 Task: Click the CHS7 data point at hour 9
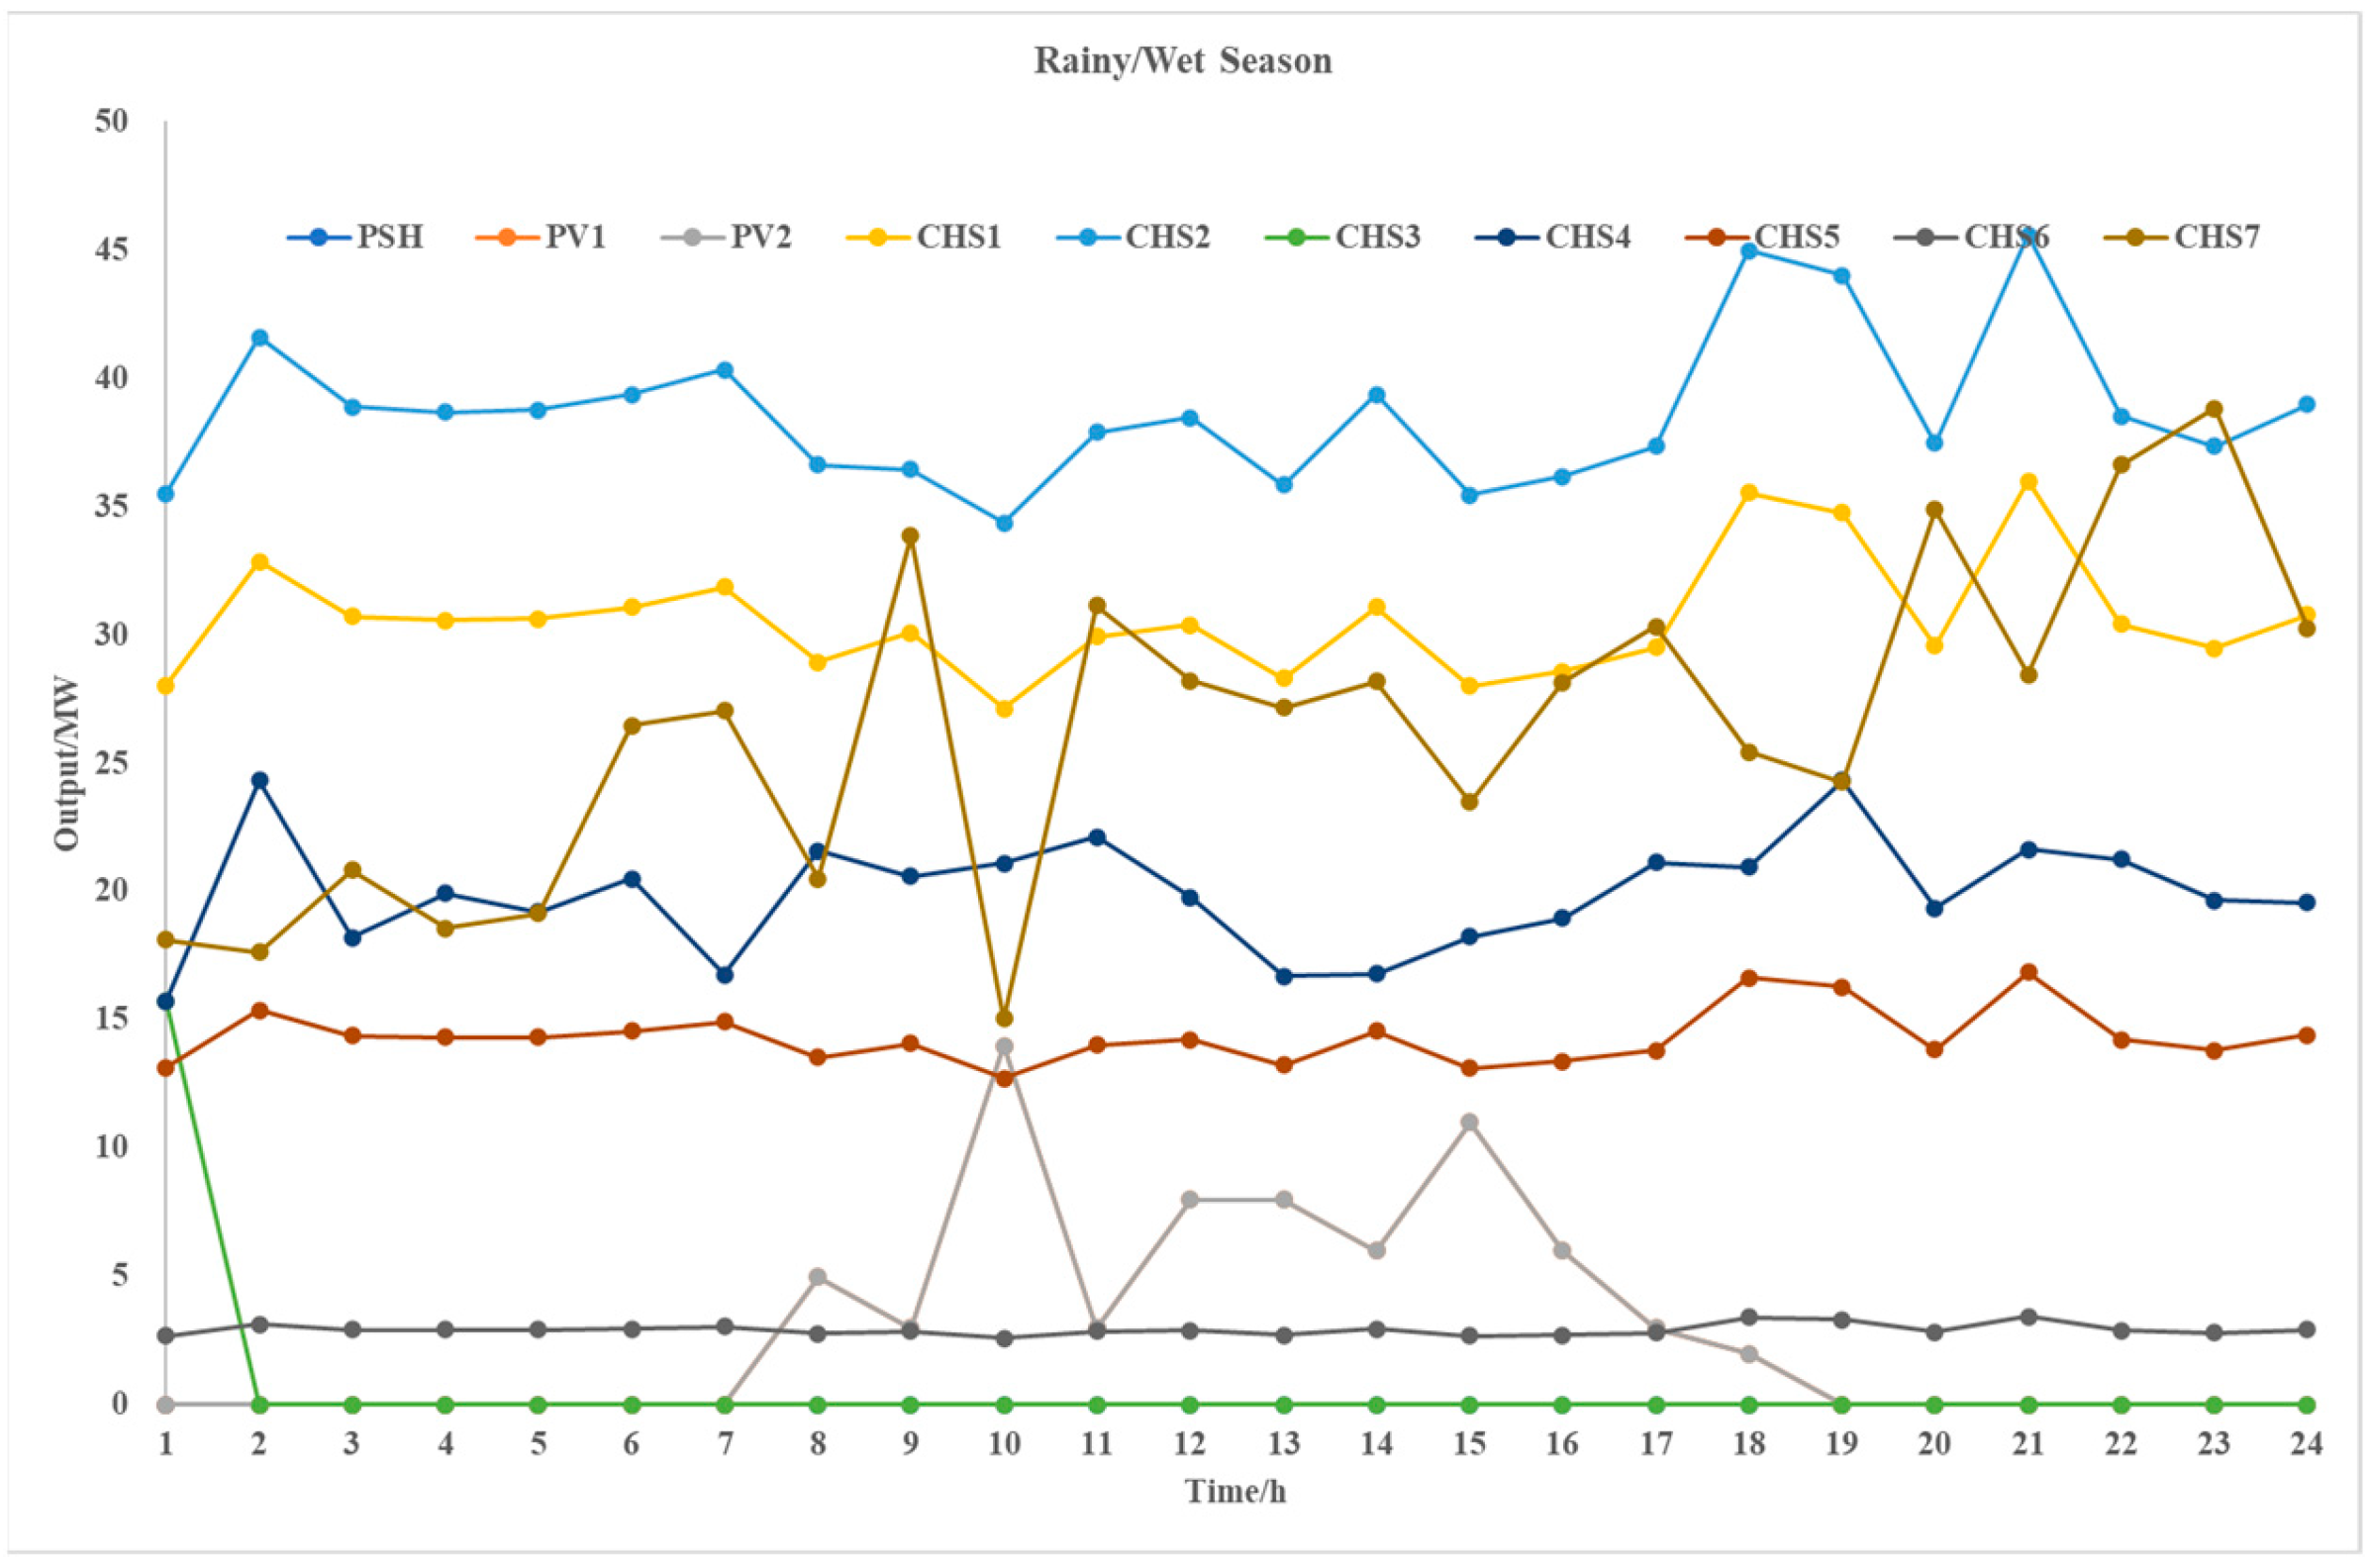pyautogui.click(x=910, y=536)
